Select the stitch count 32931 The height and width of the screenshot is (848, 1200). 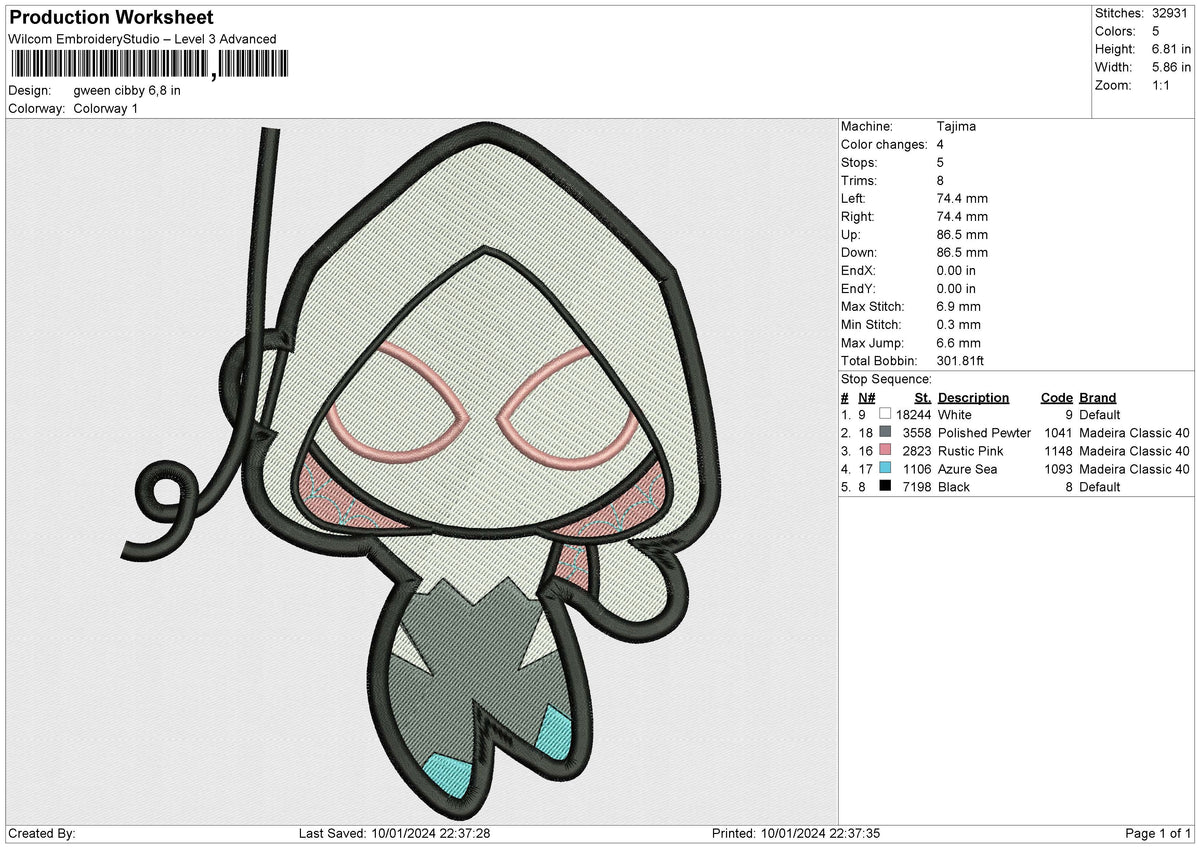(x=1172, y=13)
